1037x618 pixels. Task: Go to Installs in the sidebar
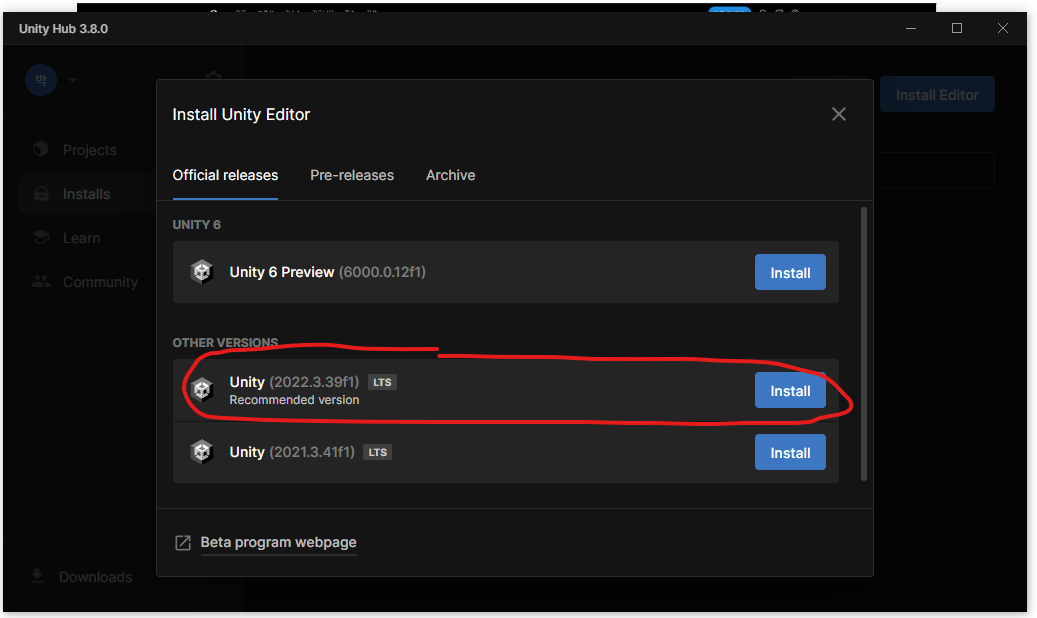click(x=86, y=194)
